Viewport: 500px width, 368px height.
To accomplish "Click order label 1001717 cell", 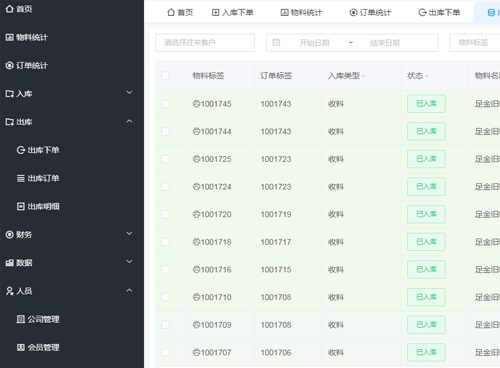I will click(276, 242).
